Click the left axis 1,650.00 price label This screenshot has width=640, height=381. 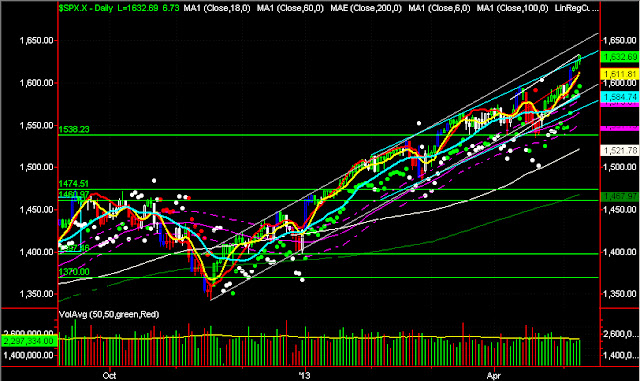(x=36, y=40)
